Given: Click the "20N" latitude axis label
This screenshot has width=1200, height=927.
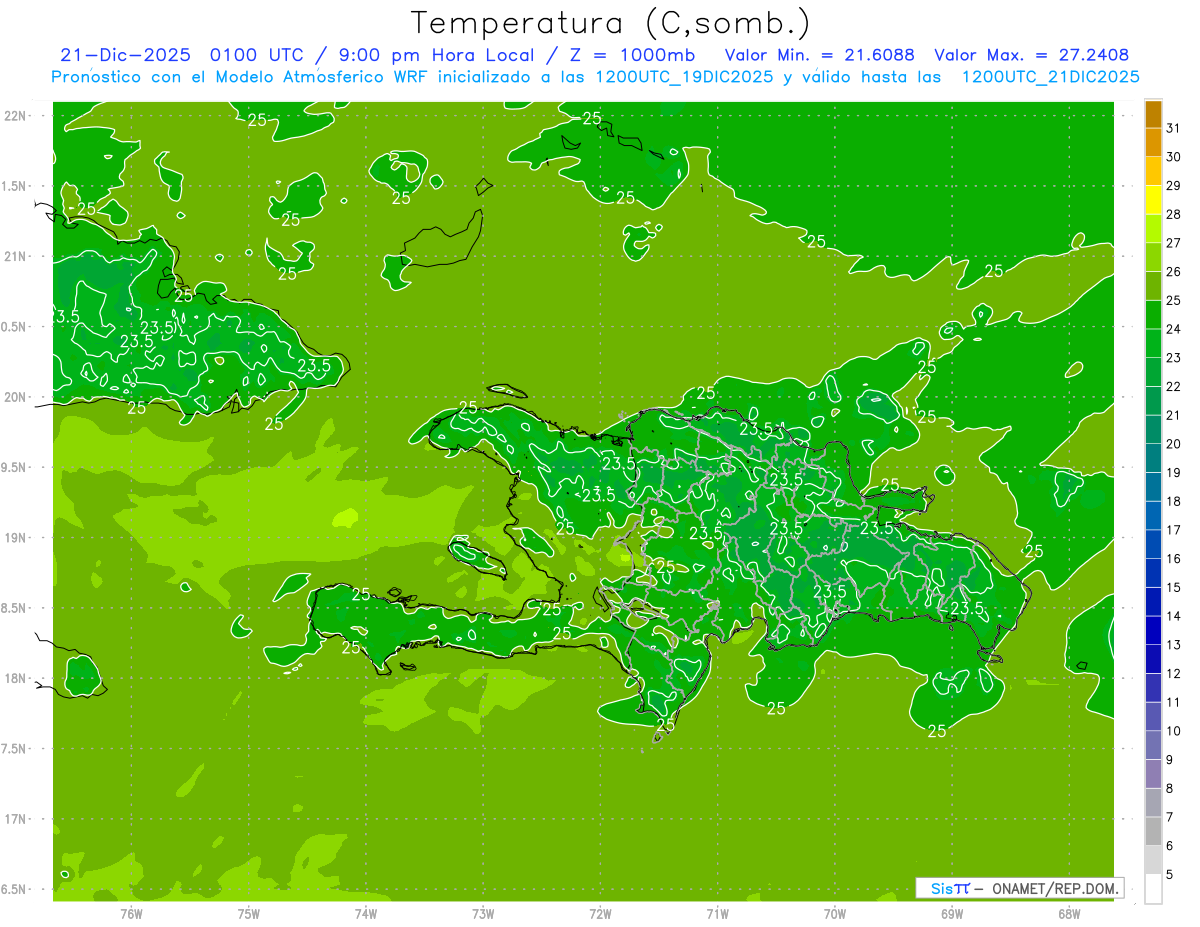Looking at the screenshot, I should 16,397.
